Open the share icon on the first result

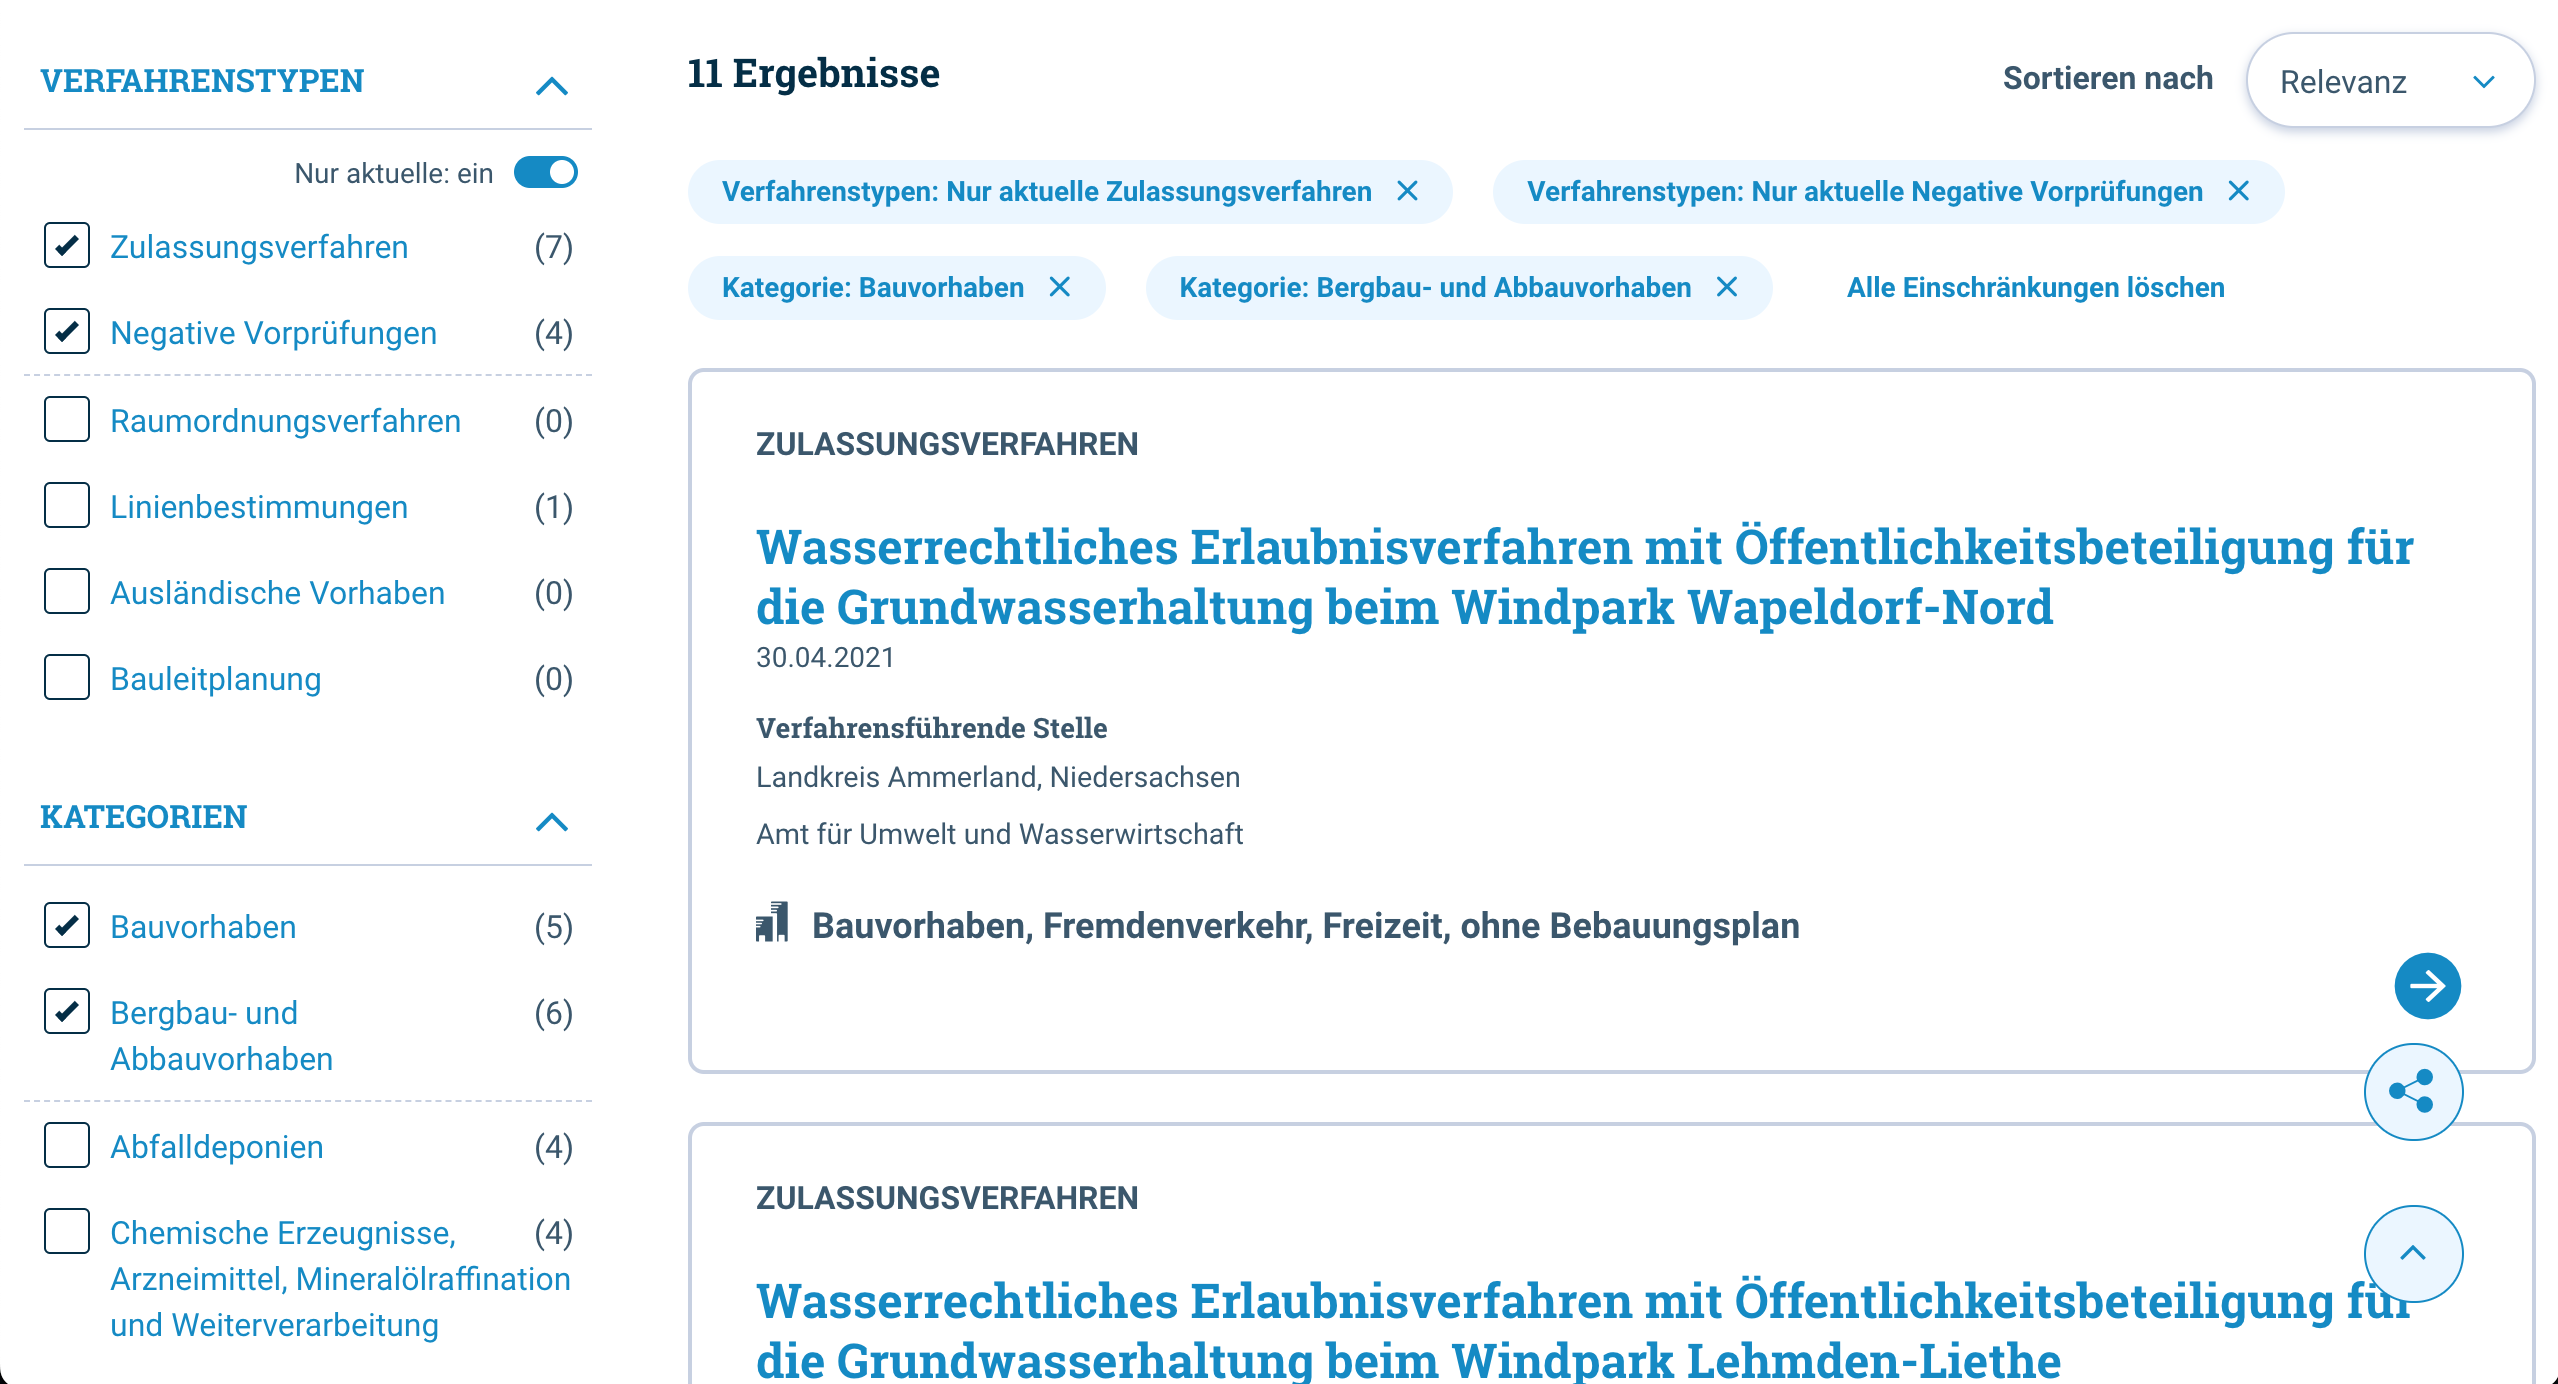coord(2413,1091)
